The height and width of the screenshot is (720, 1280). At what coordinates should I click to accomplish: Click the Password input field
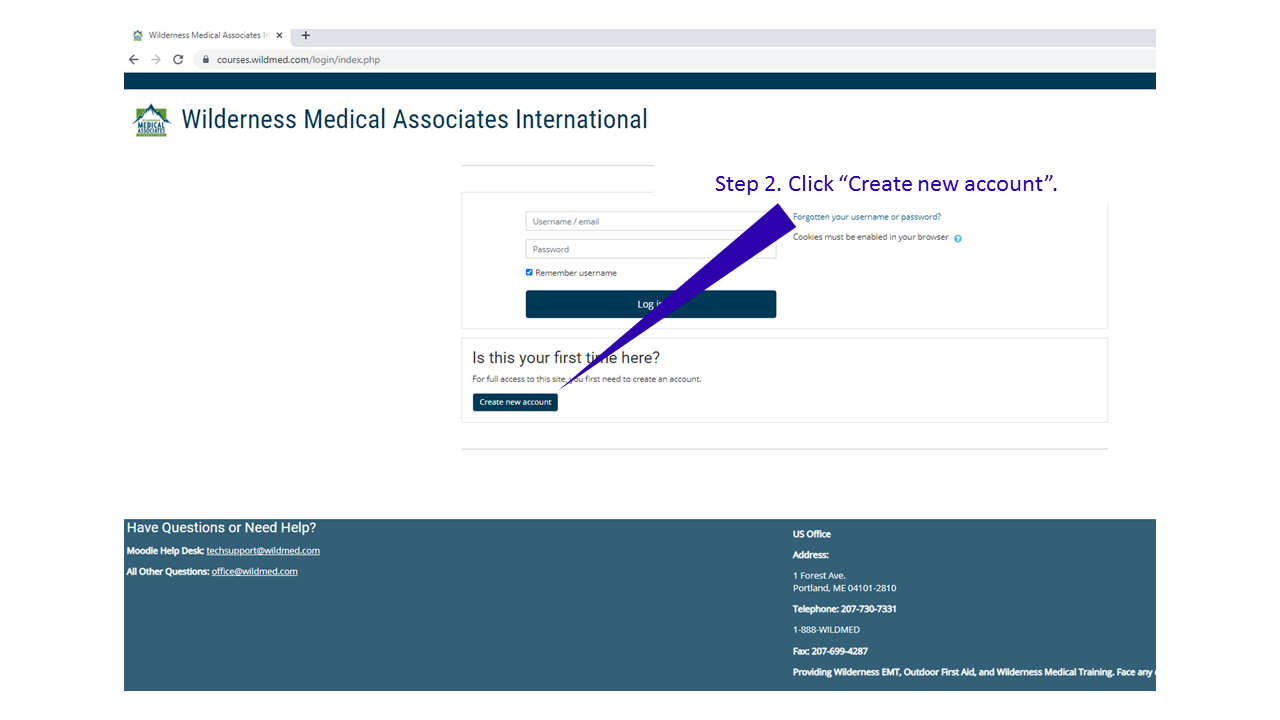click(x=651, y=249)
